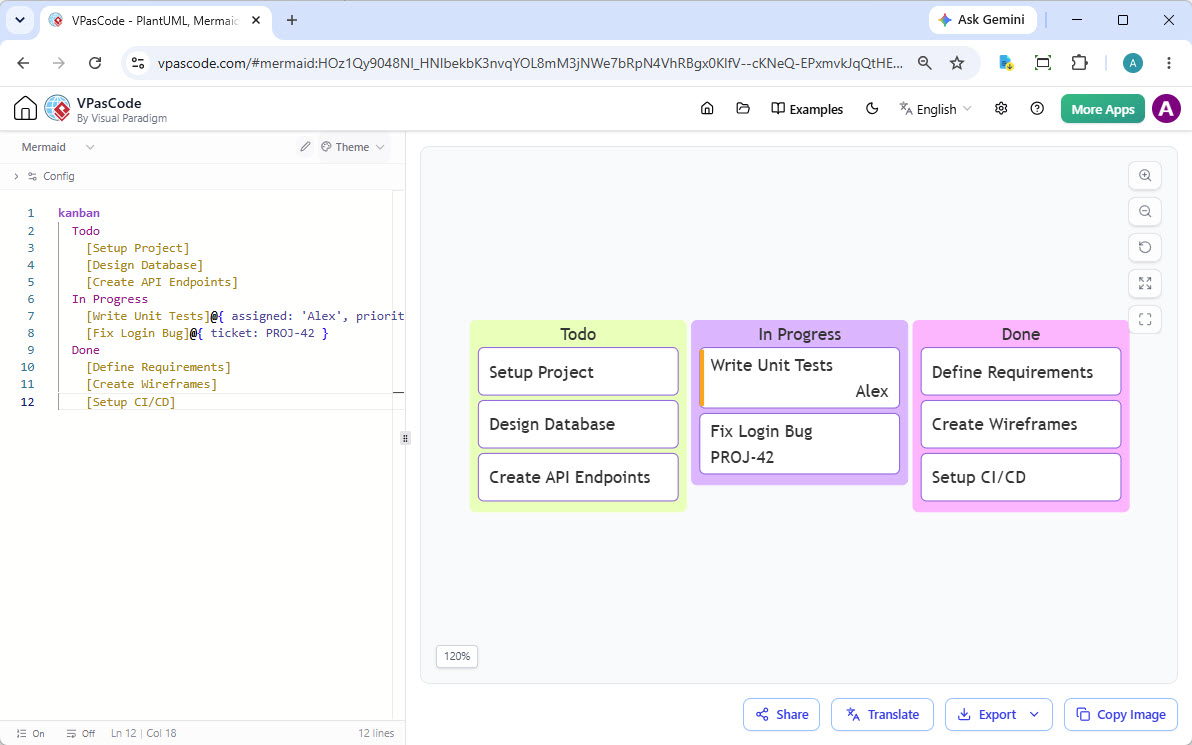Click the 120% zoom level indicator

pyautogui.click(x=457, y=656)
